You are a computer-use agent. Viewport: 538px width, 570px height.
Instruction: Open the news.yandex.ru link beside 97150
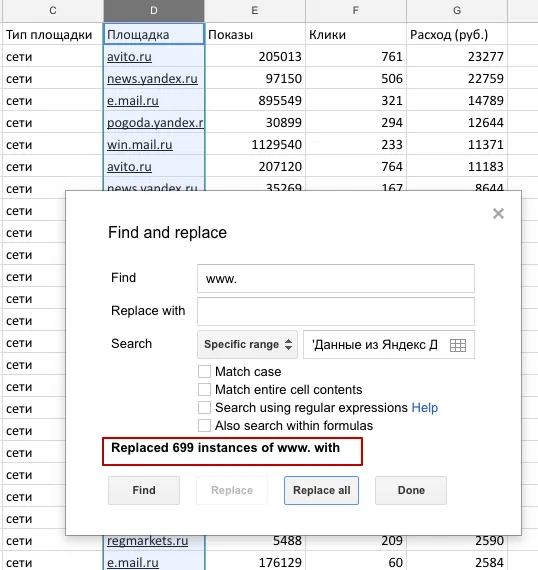pos(152,79)
